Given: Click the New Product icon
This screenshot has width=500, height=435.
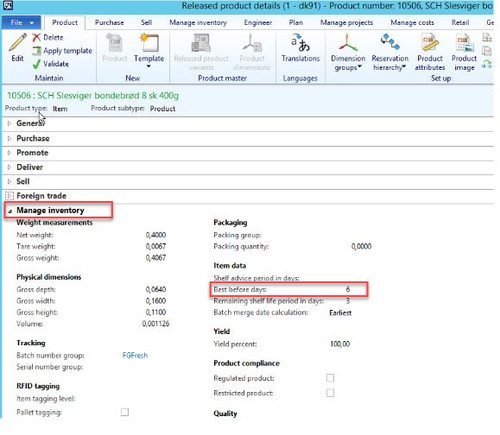Looking at the screenshot, I should [x=115, y=43].
